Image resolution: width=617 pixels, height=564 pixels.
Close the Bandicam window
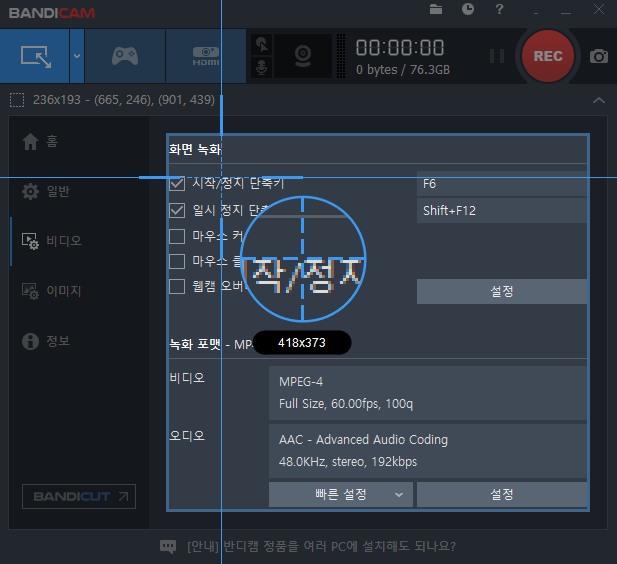pyautogui.click(x=599, y=9)
